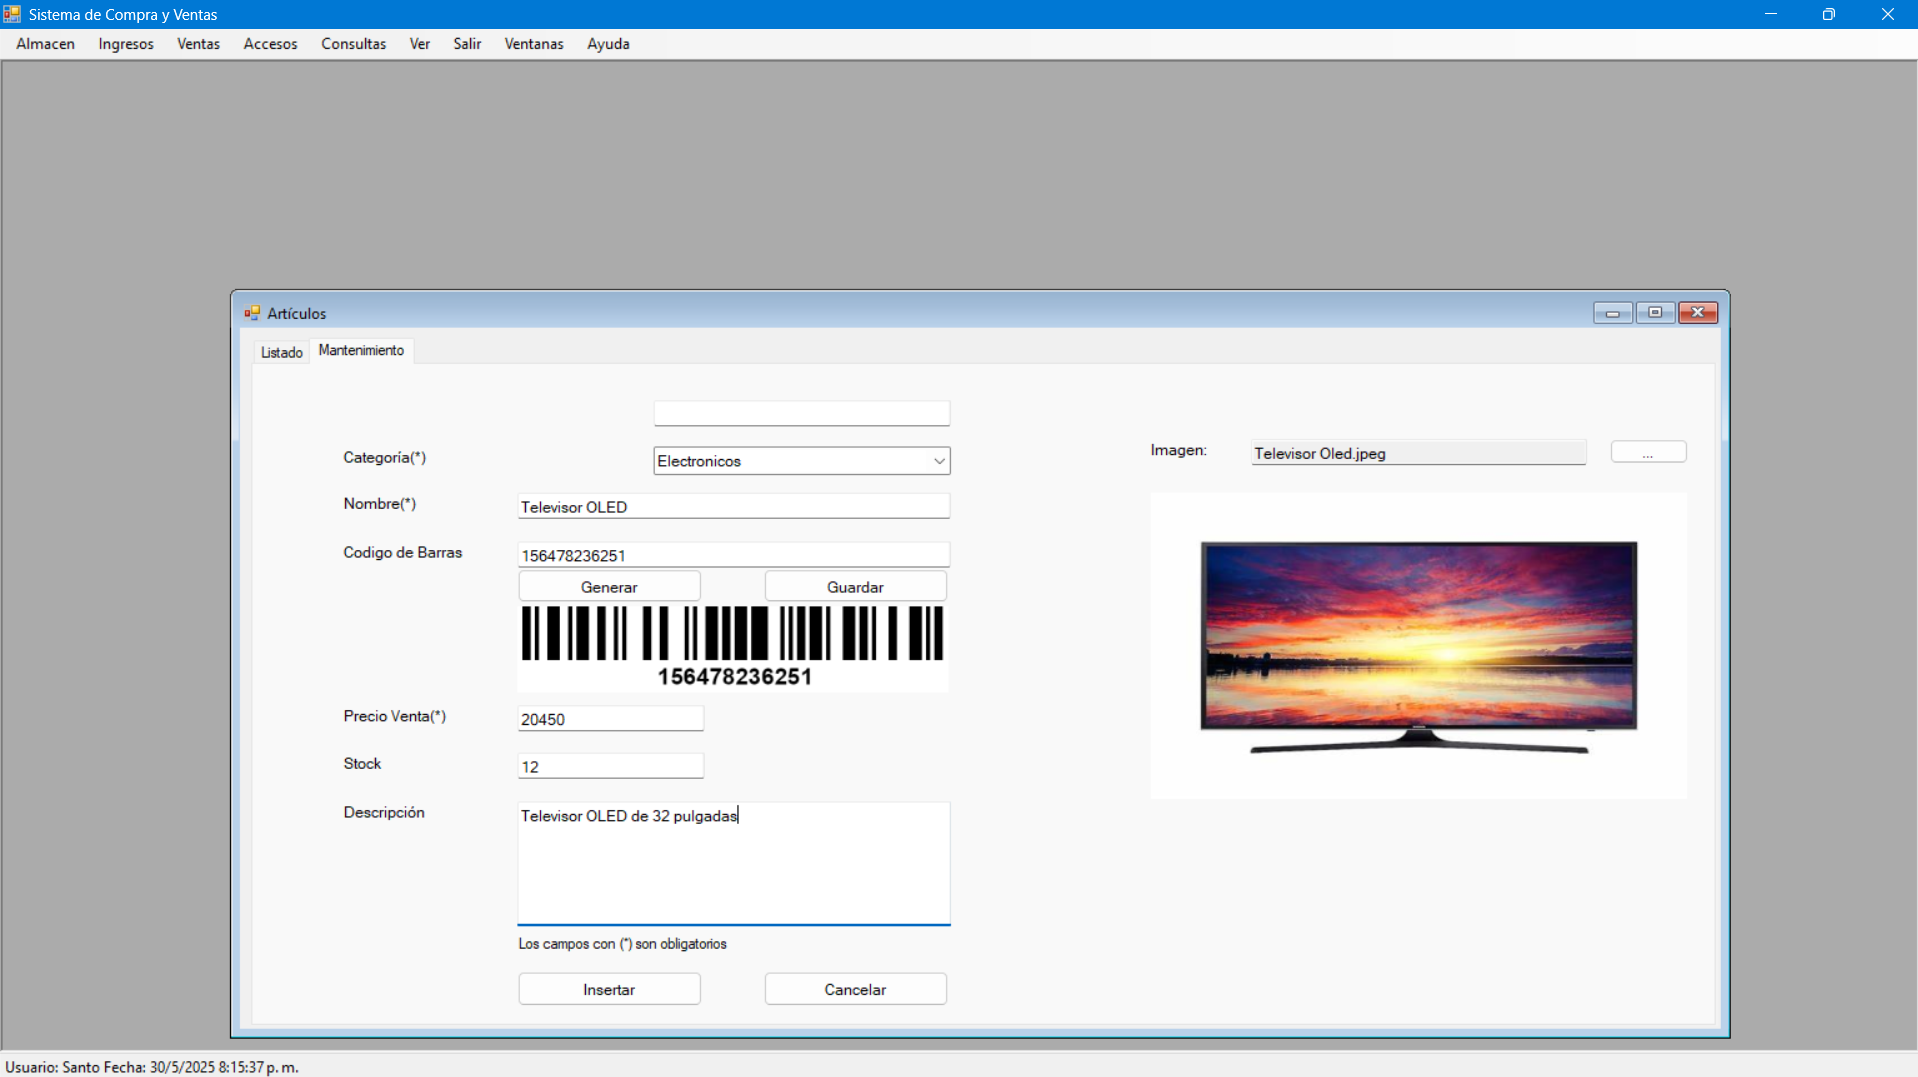
Task: Click the Generar barcode button
Action: pyautogui.click(x=609, y=586)
